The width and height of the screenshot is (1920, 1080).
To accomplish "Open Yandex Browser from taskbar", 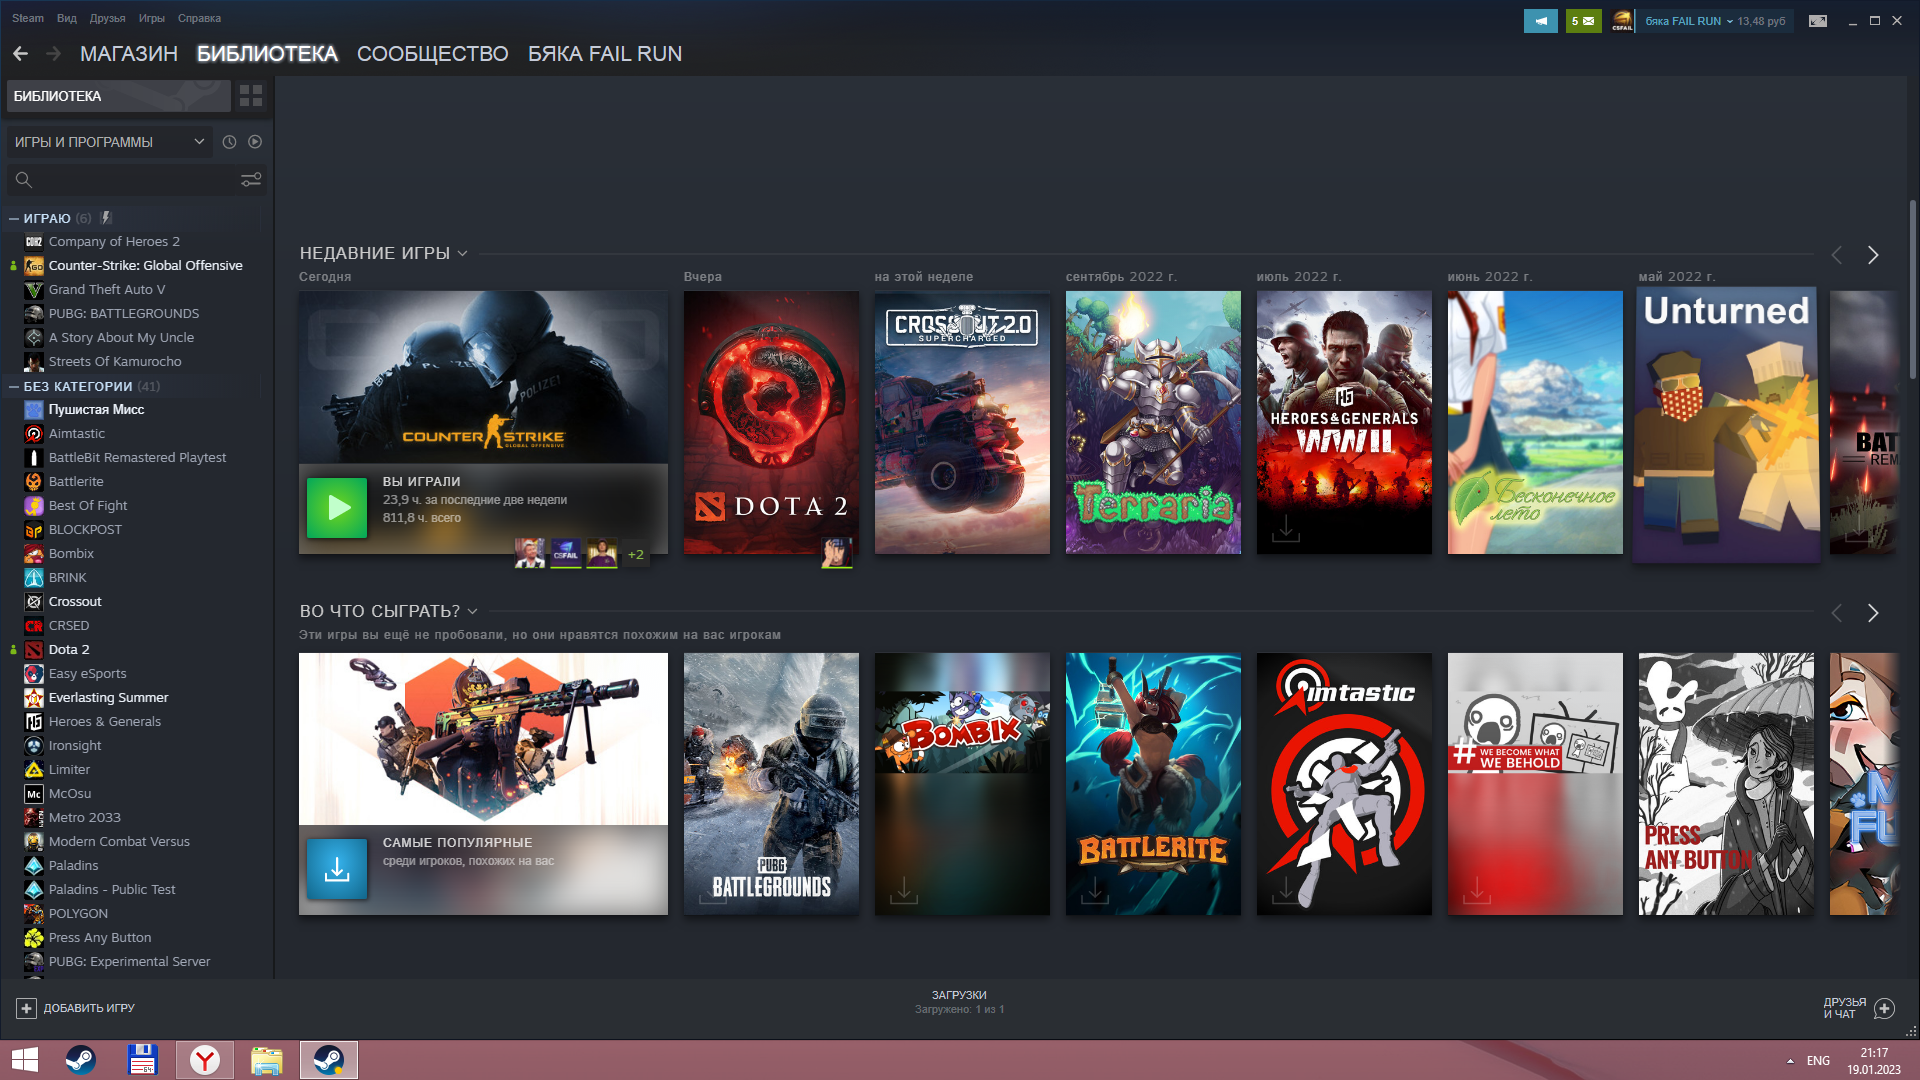I will click(x=205, y=1060).
